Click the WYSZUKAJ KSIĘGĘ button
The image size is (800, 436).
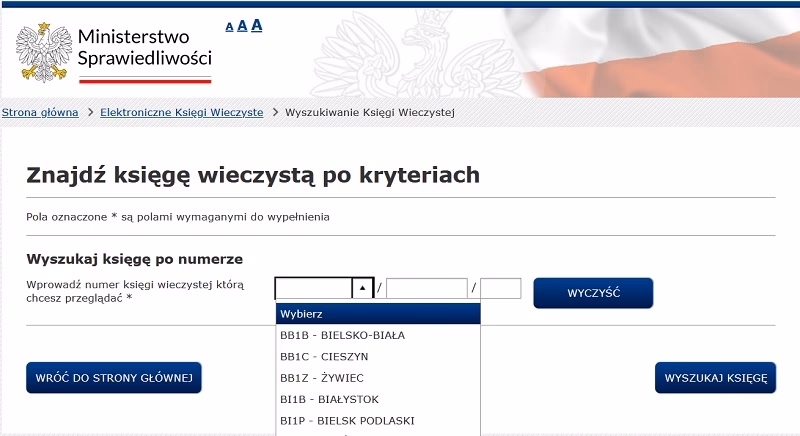point(715,378)
